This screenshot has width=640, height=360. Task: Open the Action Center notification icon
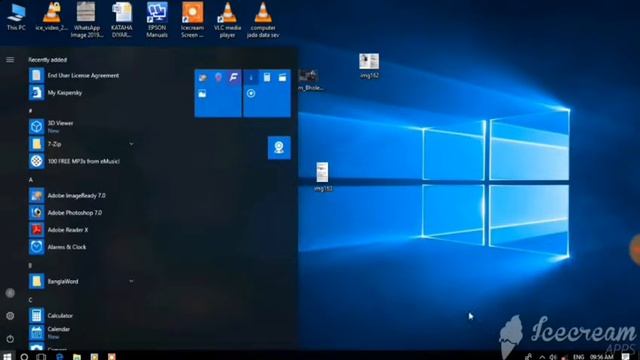click(x=626, y=357)
